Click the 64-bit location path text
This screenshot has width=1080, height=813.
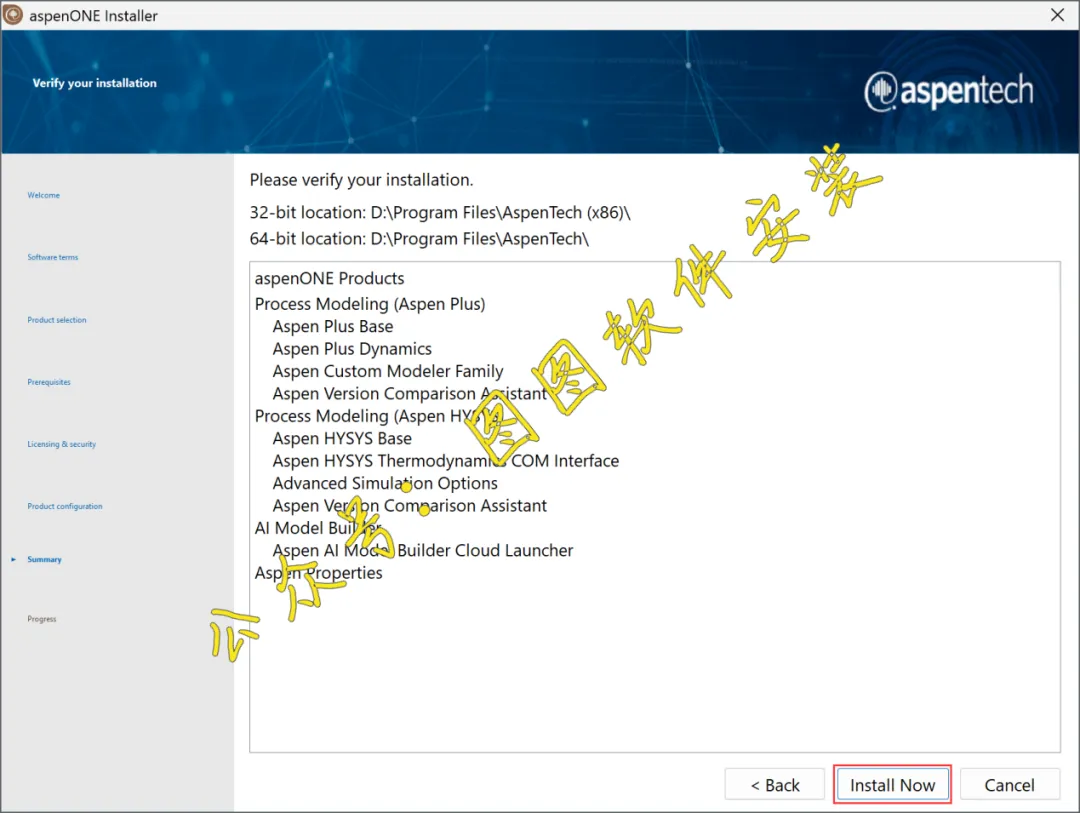point(419,239)
